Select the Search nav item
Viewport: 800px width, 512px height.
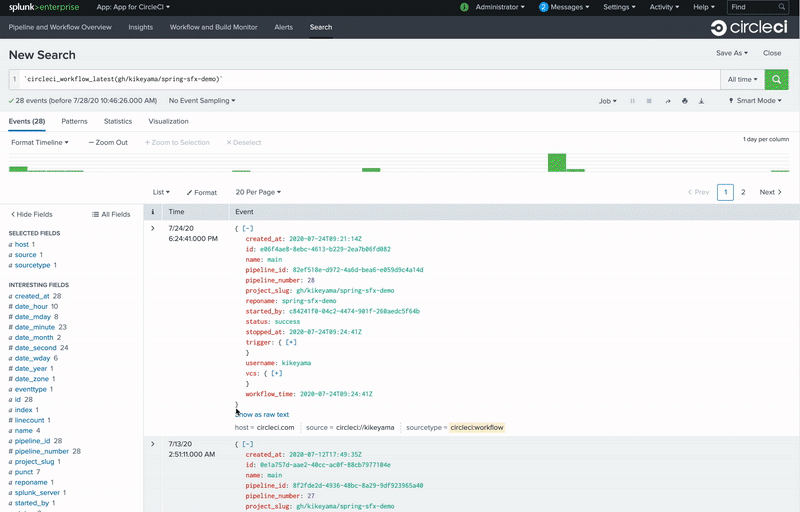pyautogui.click(x=321, y=28)
